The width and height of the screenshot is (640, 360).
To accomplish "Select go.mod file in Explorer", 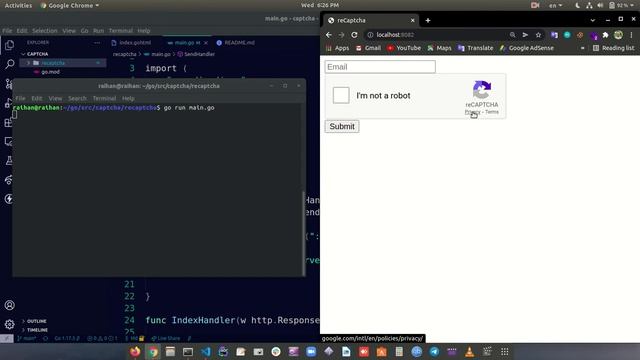I will (50, 72).
